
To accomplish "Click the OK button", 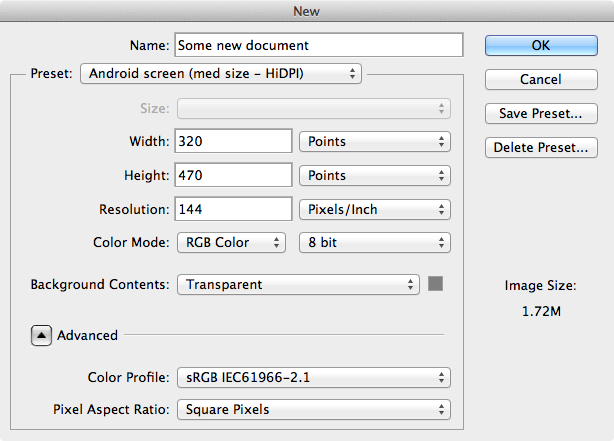I will [540, 45].
